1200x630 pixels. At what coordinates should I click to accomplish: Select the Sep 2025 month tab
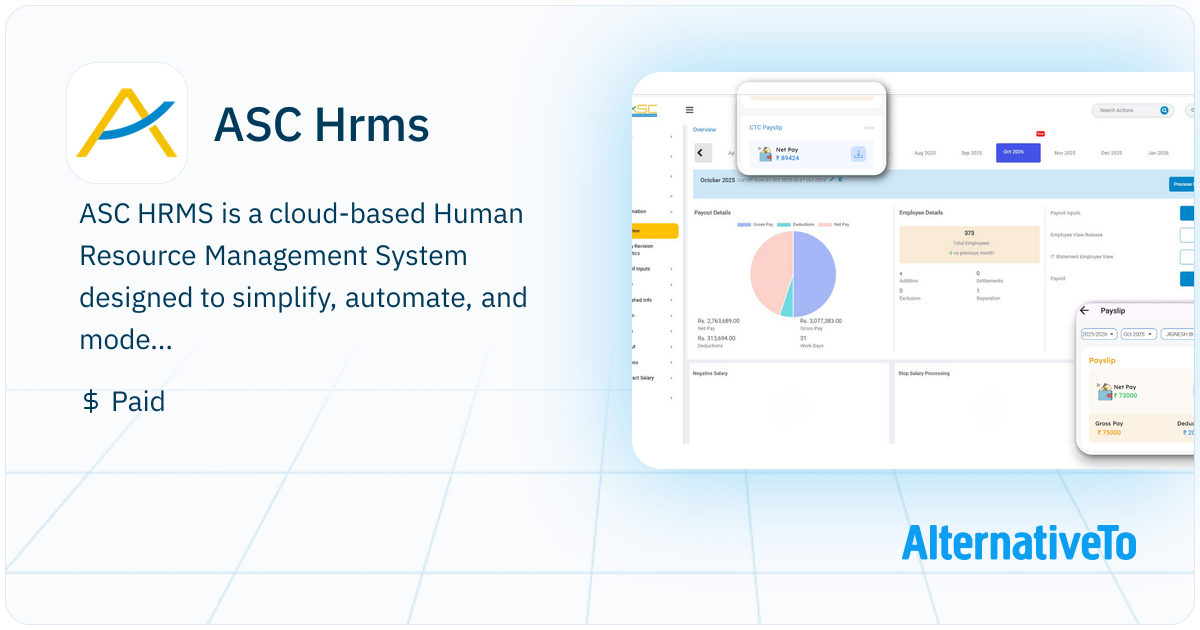972,153
